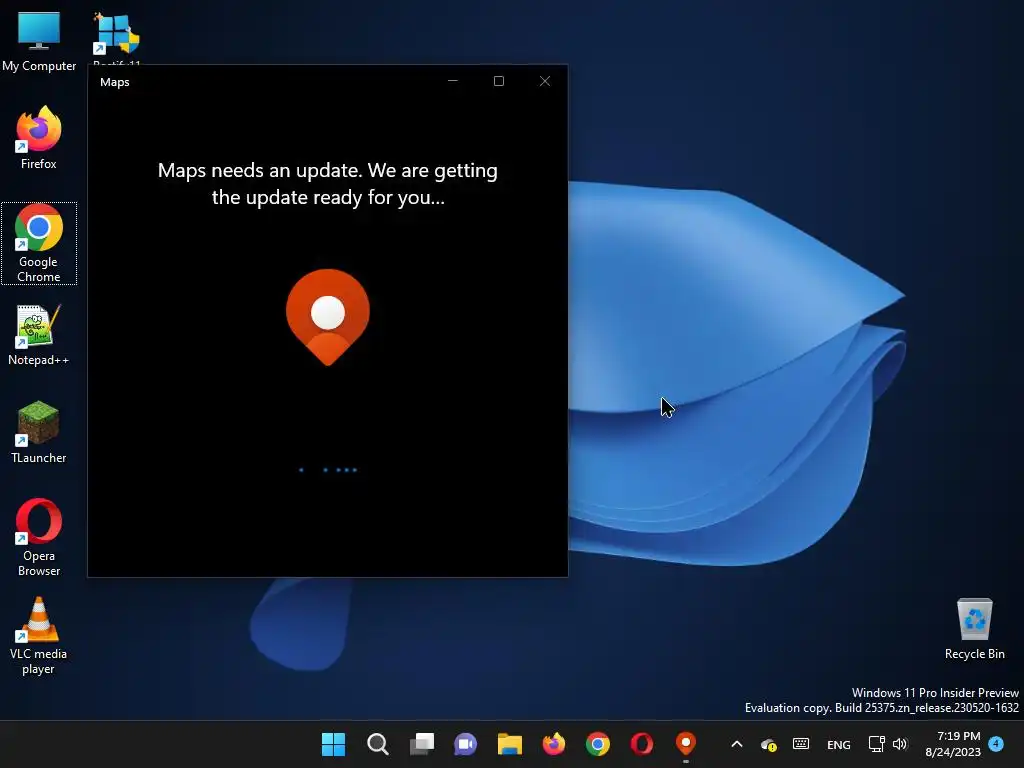Open Opera Browser desktop shortcut

tap(39, 537)
